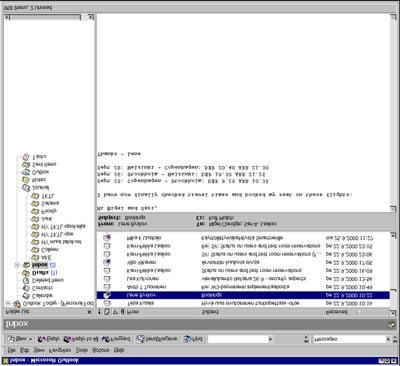Sort by the Importance column header icon
Image resolution: width=400 pixels, height=366 pixels.
[99, 312]
